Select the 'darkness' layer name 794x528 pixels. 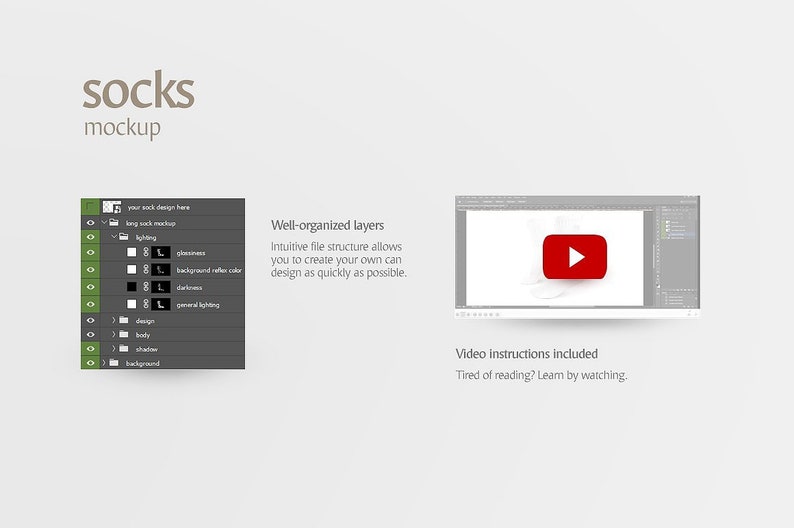189,288
